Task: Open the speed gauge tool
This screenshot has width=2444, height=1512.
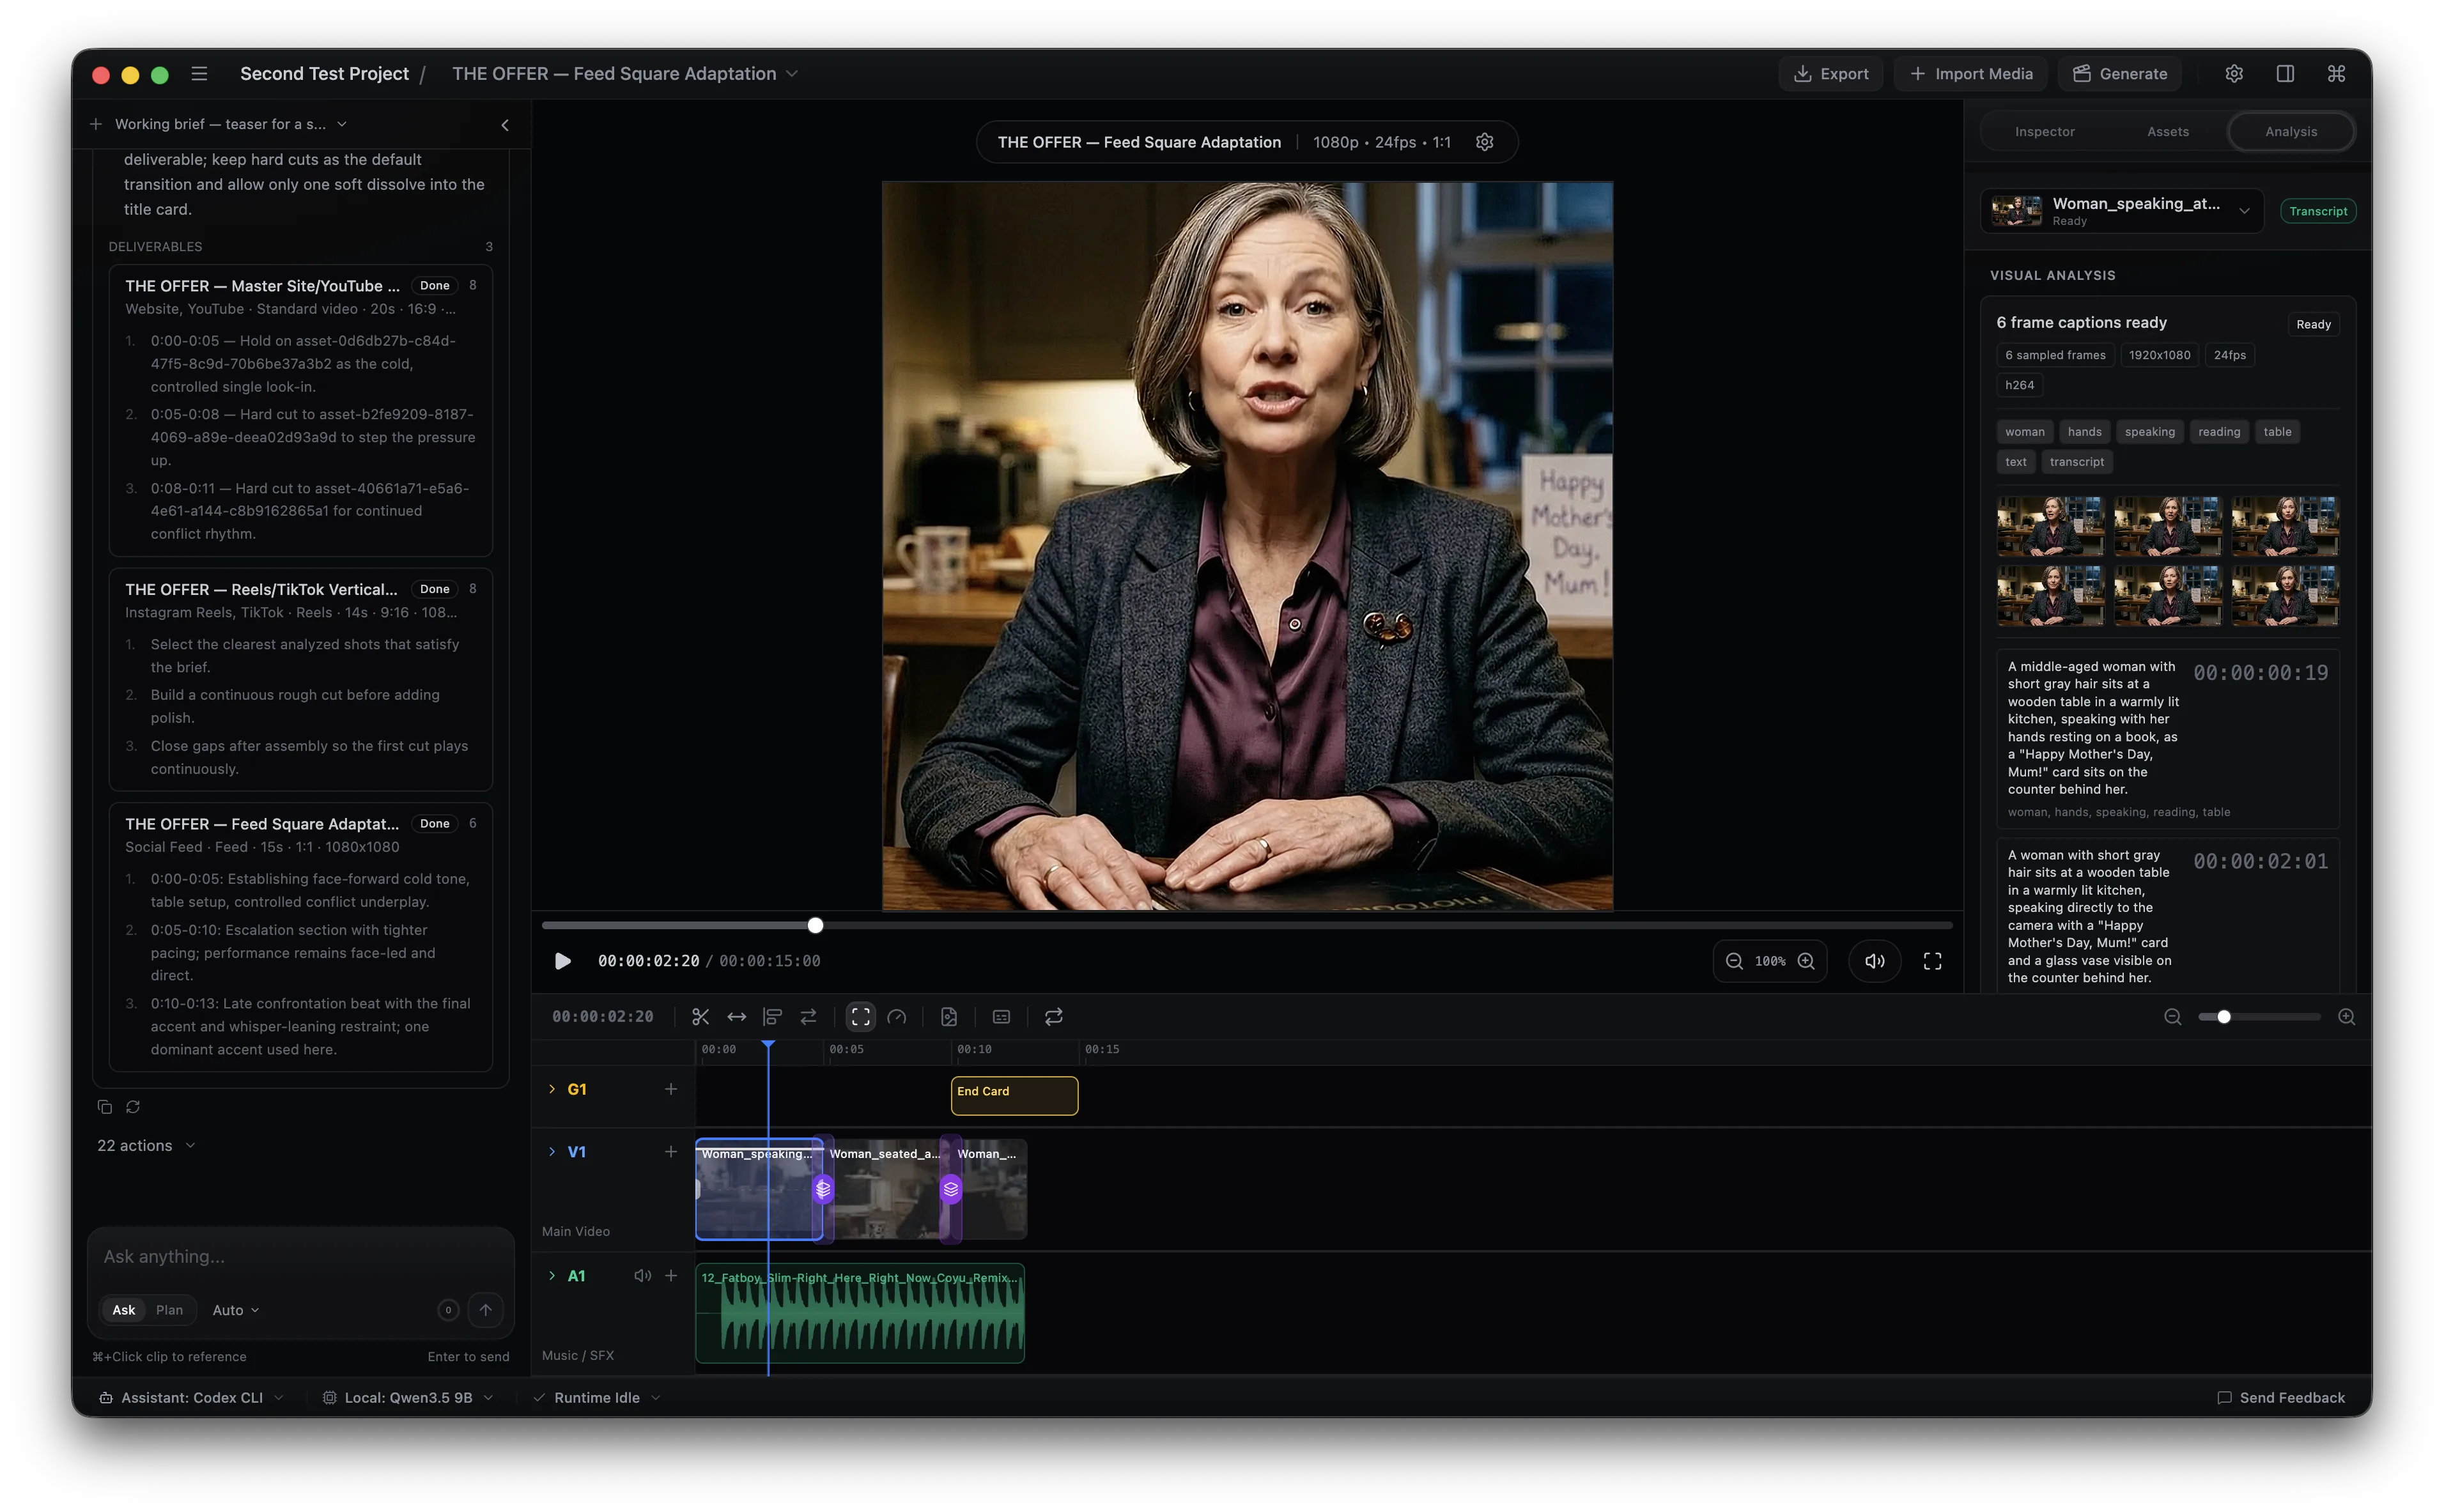Action: 897,1017
